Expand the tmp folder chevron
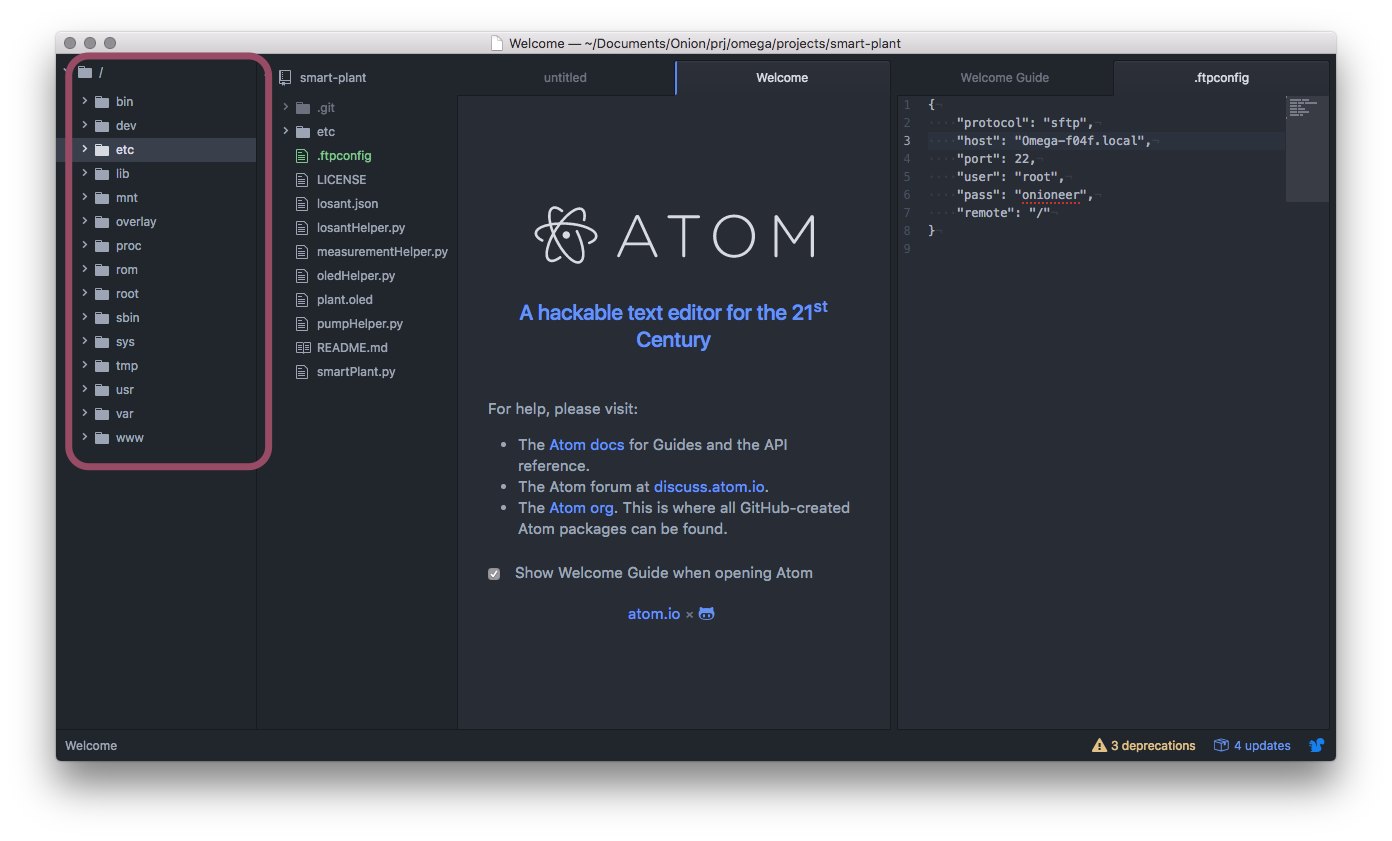Screen dimensions: 1392x841 coord(85,366)
